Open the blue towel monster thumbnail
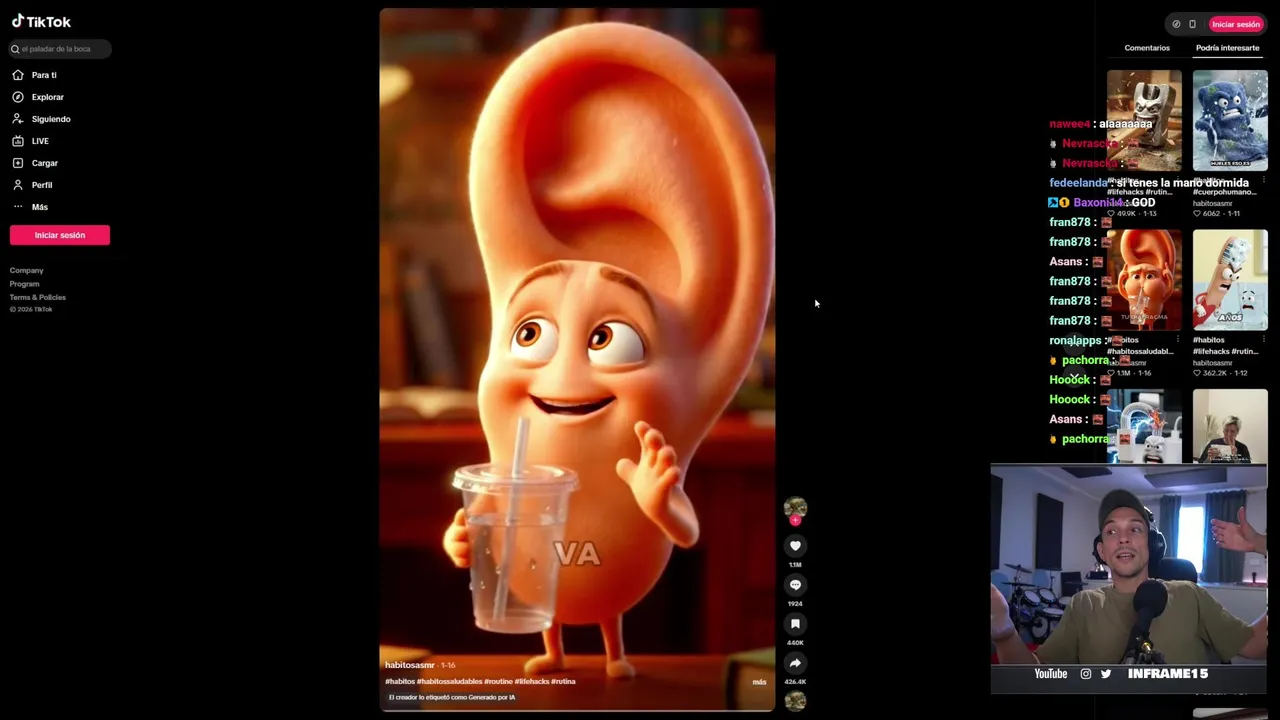Screen dimensions: 1280x720 coord(1230,120)
